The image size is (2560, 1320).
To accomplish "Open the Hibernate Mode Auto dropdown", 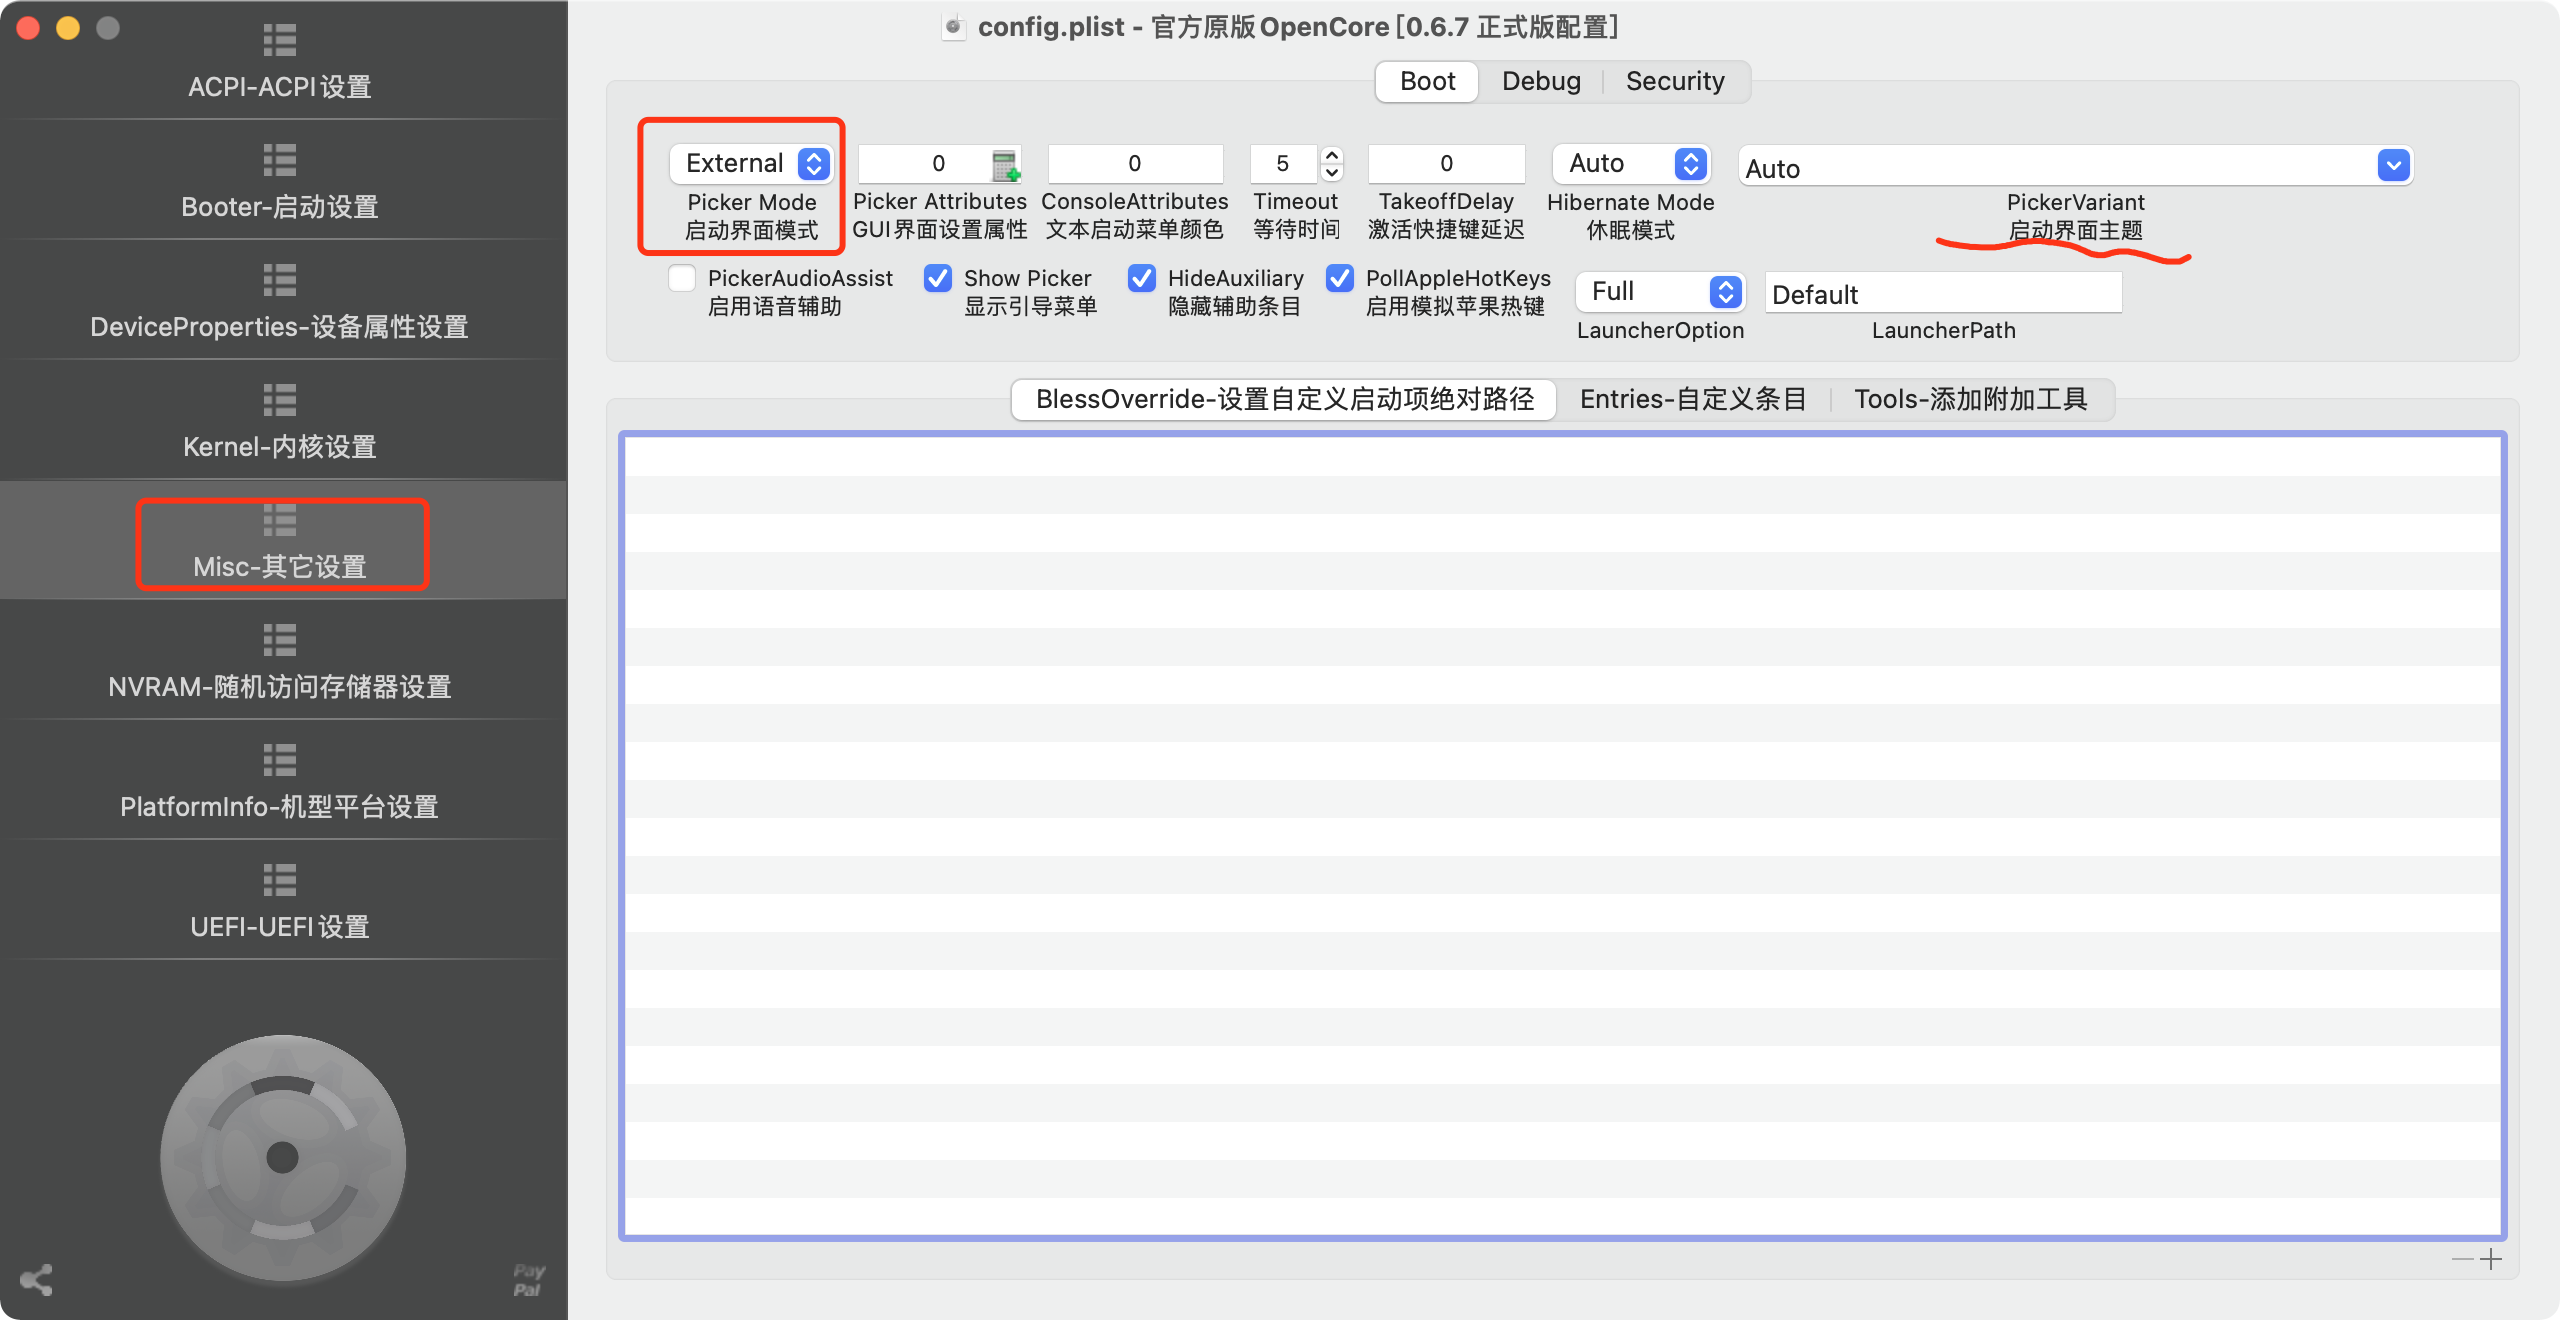I will tap(1631, 164).
